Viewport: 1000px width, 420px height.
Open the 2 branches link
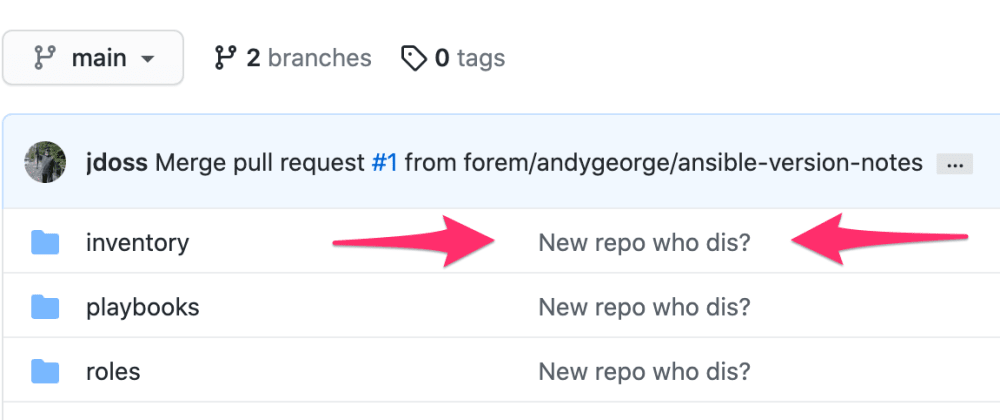(x=293, y=58)
